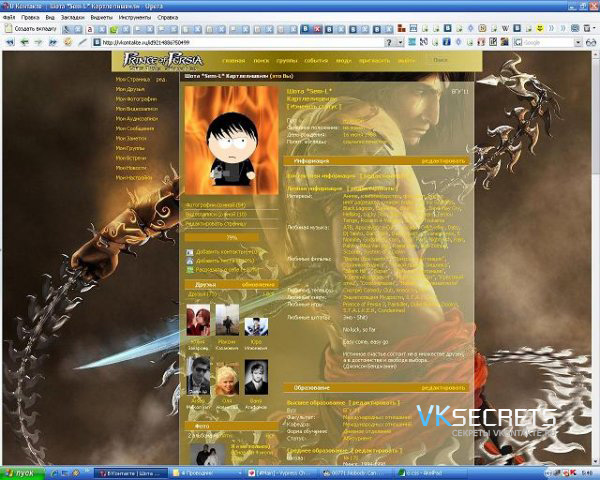The image size is (600, 480).
Task: Switch to Проводник taskbar item
Action: [207, 473]
